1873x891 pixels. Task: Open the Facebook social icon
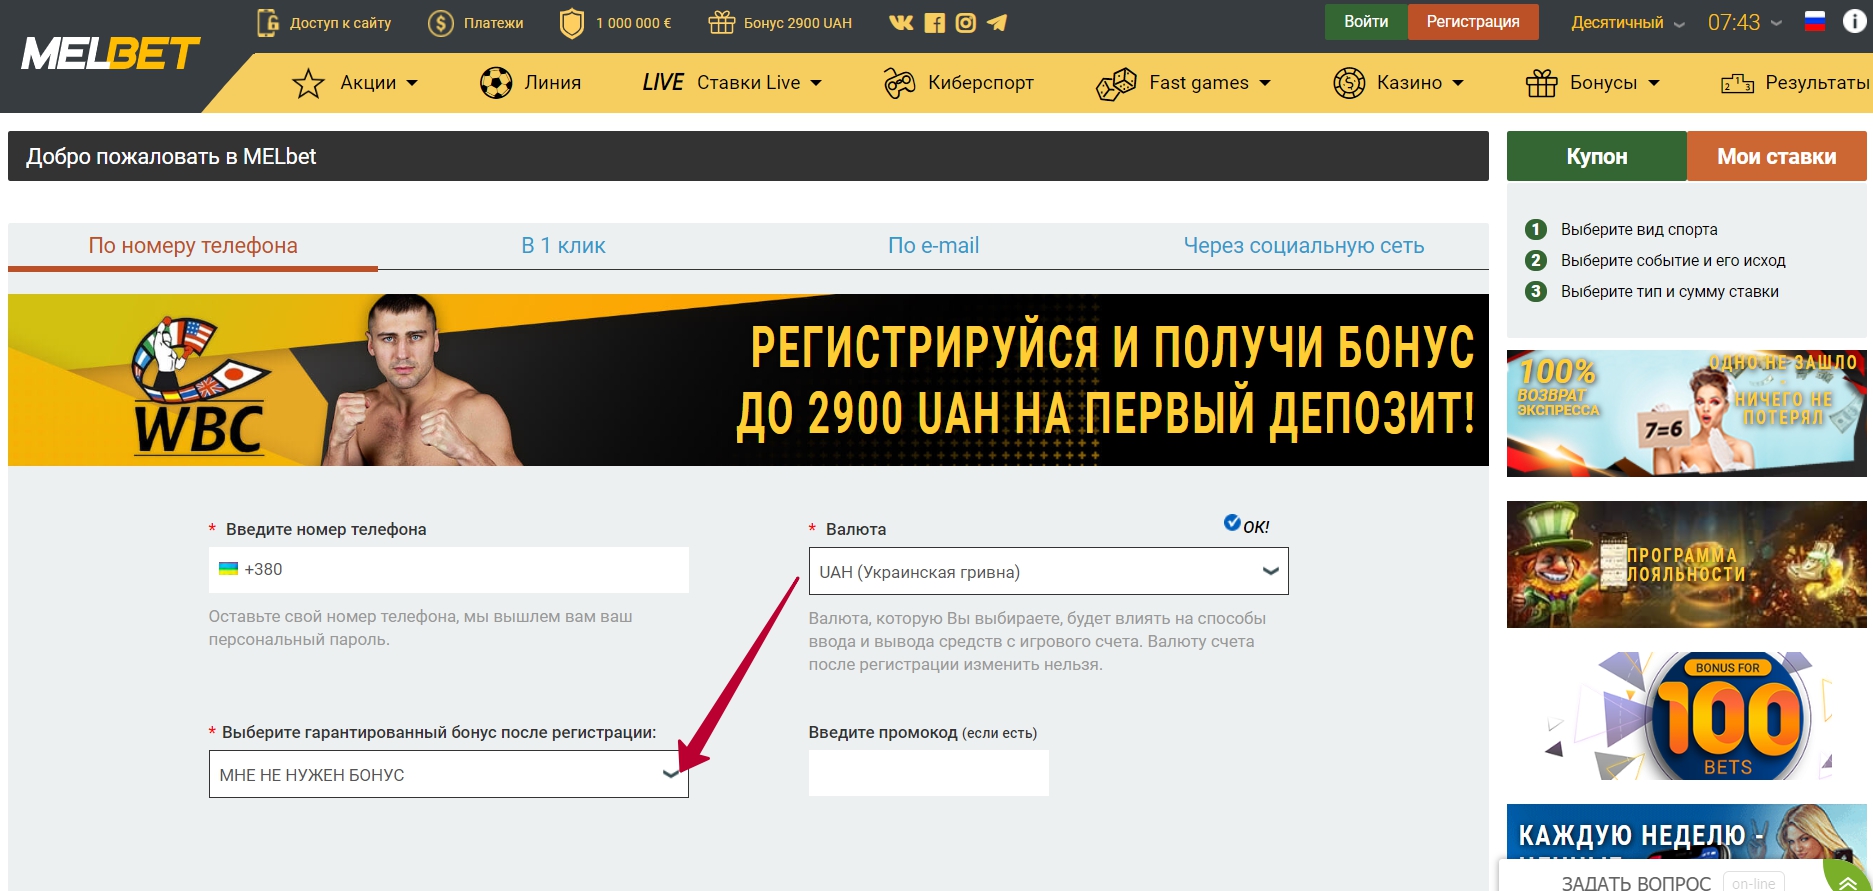(934, 22)
